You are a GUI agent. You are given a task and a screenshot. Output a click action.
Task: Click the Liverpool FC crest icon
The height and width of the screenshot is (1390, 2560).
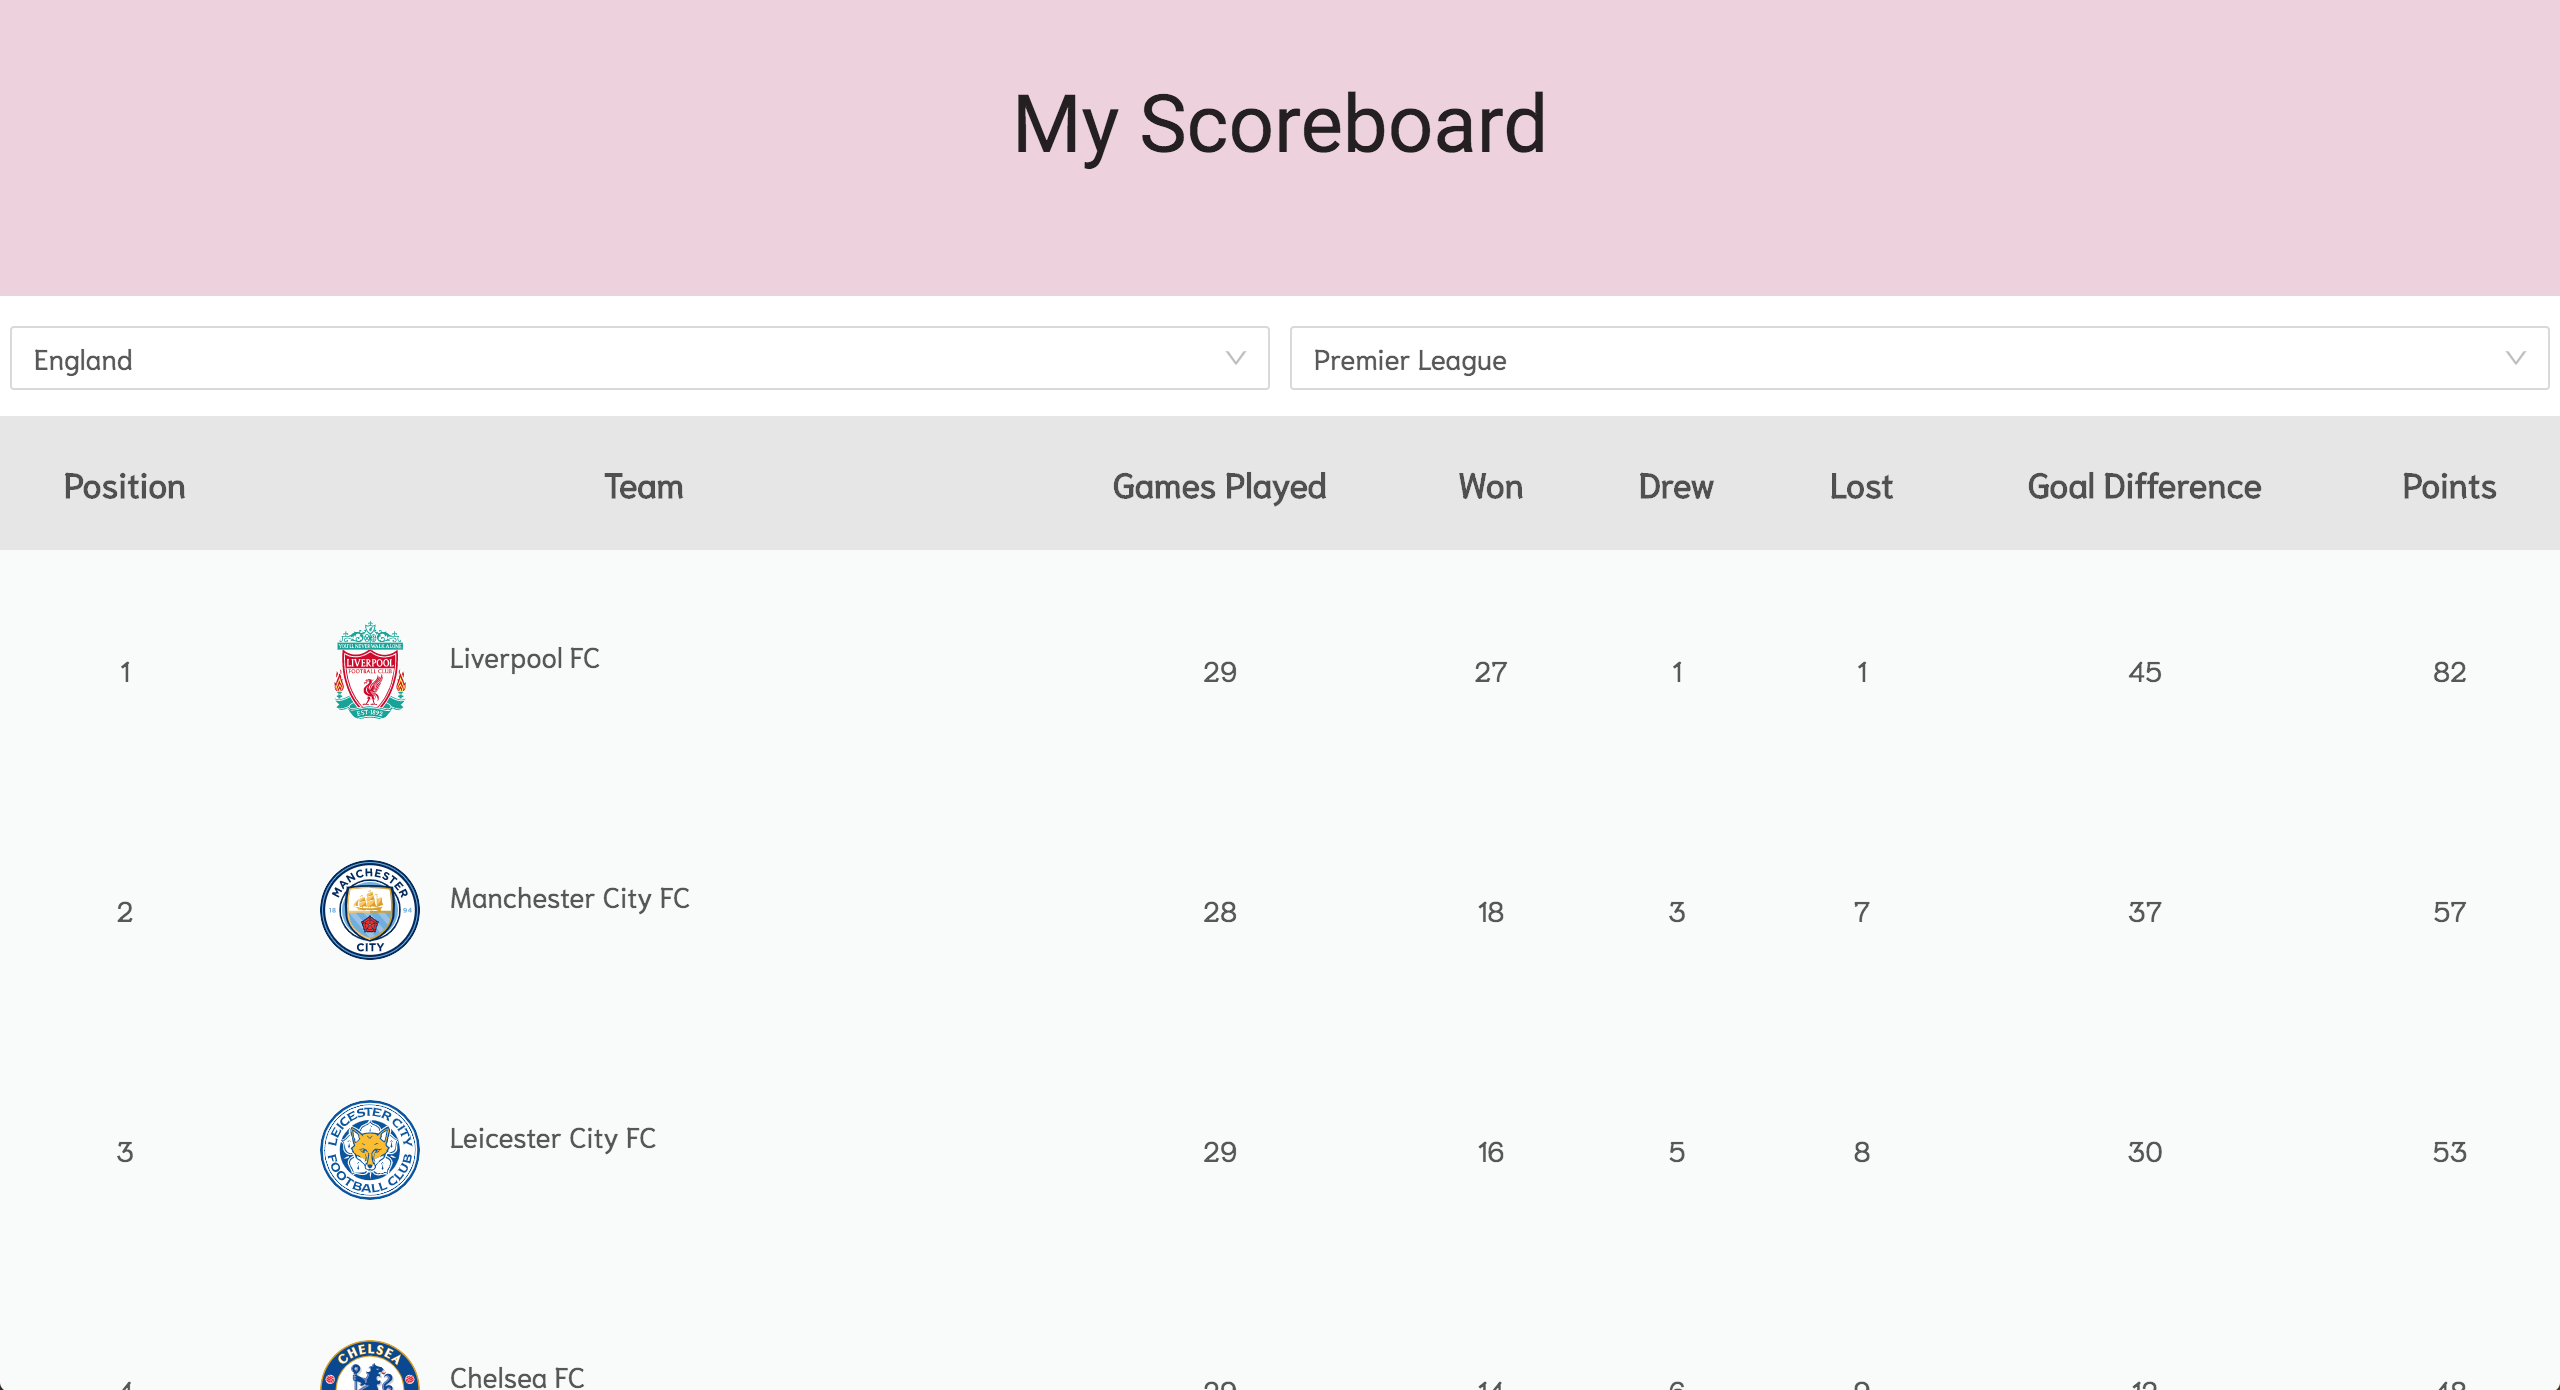click(x=370, y=670)
